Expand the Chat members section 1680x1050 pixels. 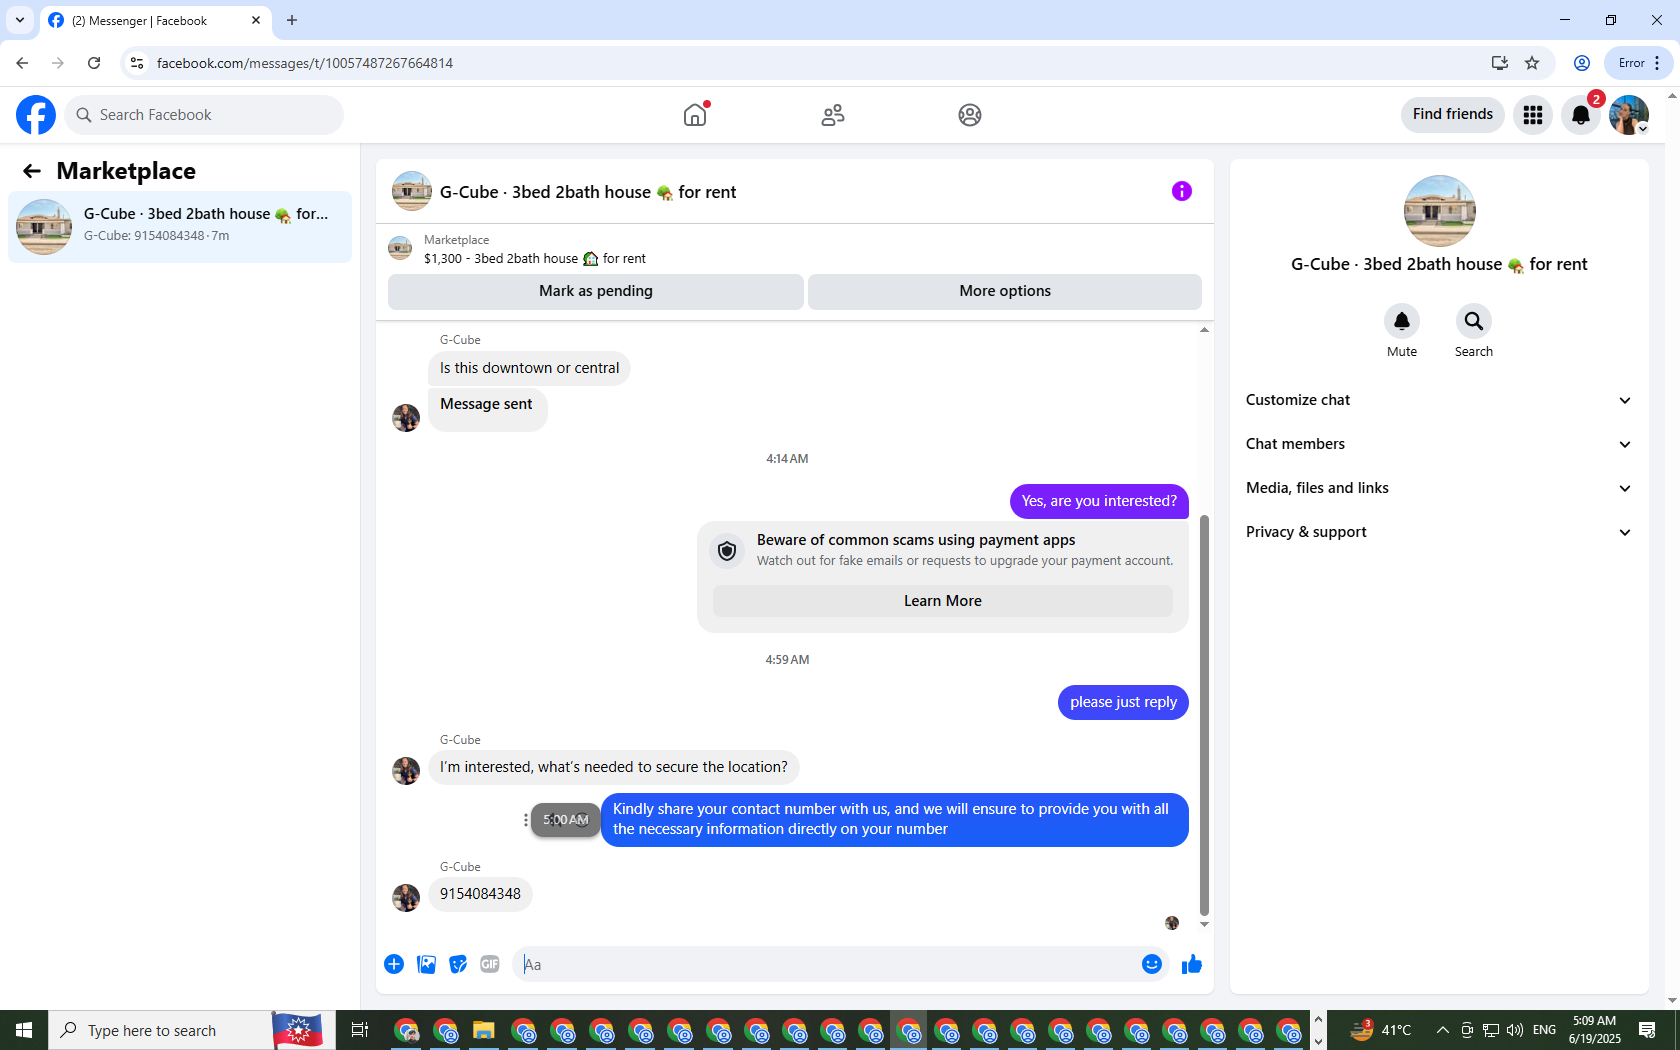pos(1439,444)
